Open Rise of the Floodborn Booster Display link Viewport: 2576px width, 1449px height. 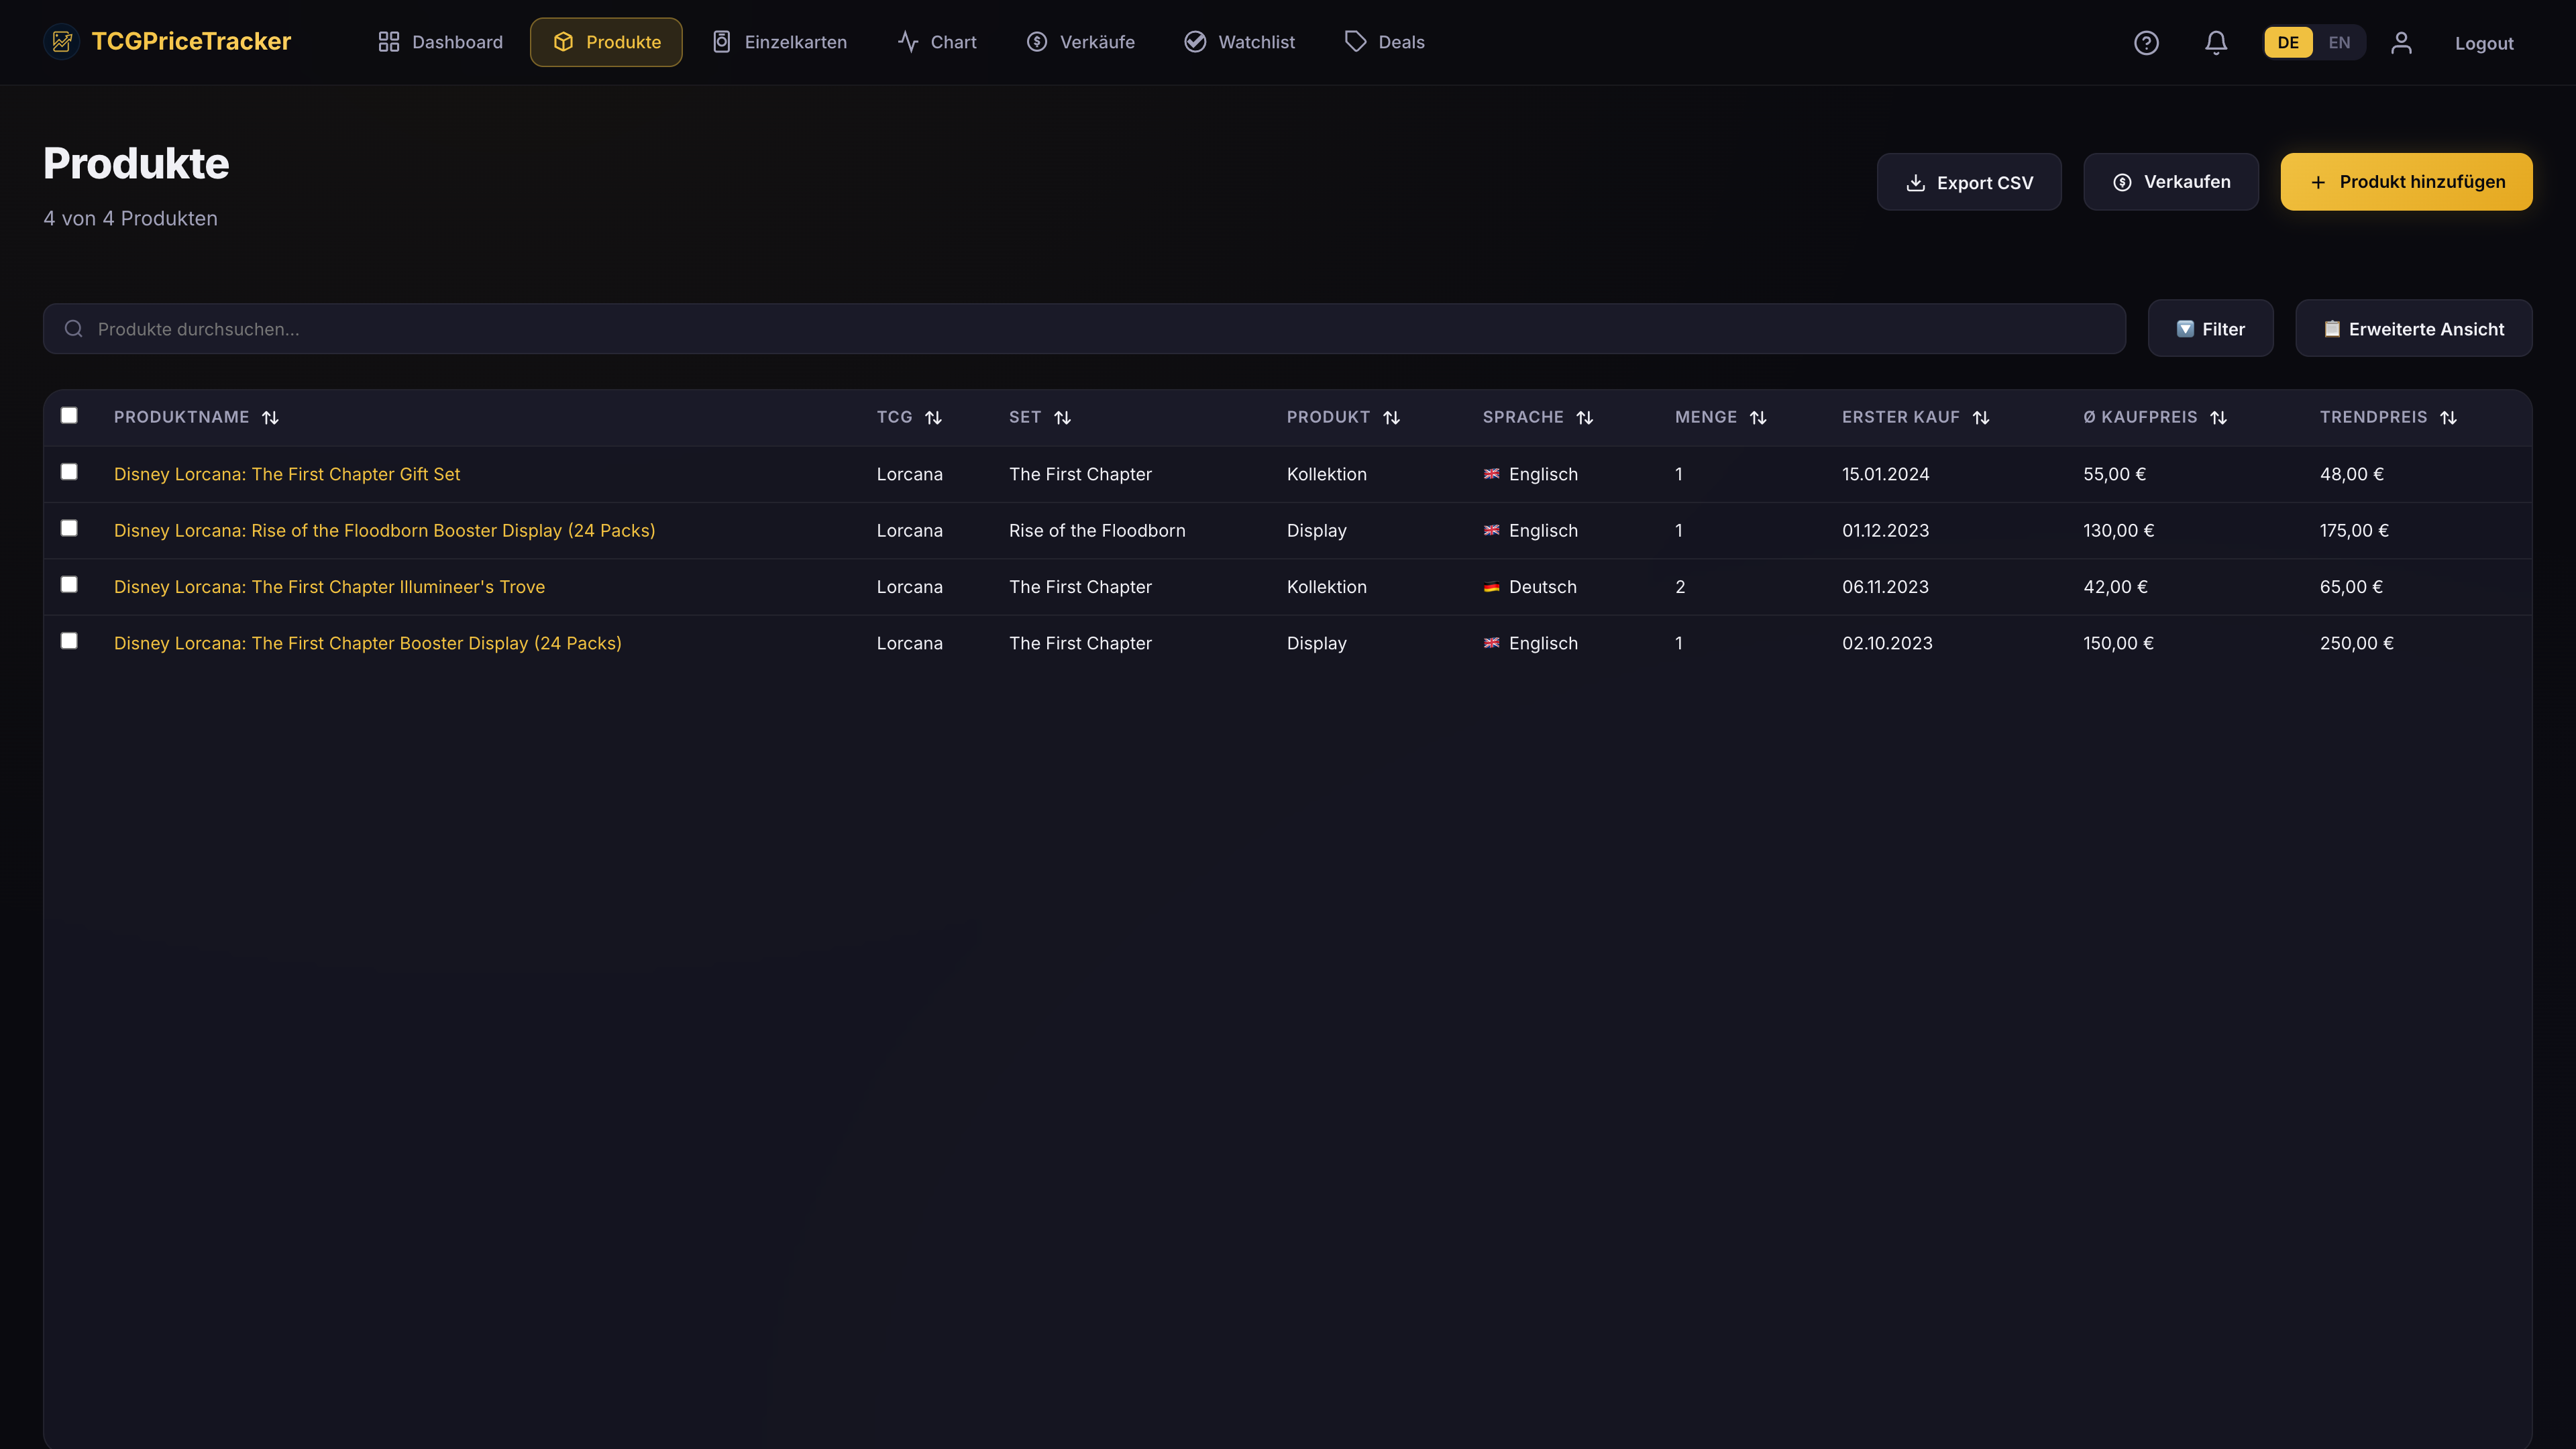[384, 531]
